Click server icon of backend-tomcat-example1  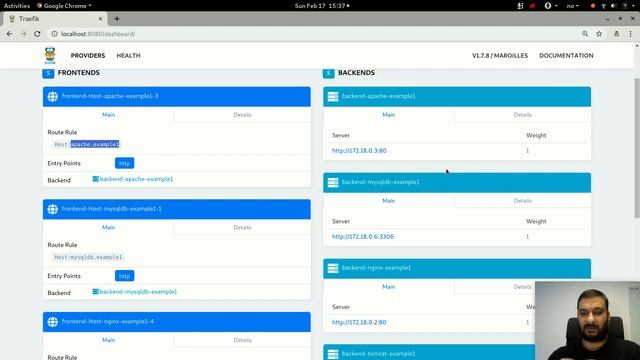coord(333,354)
